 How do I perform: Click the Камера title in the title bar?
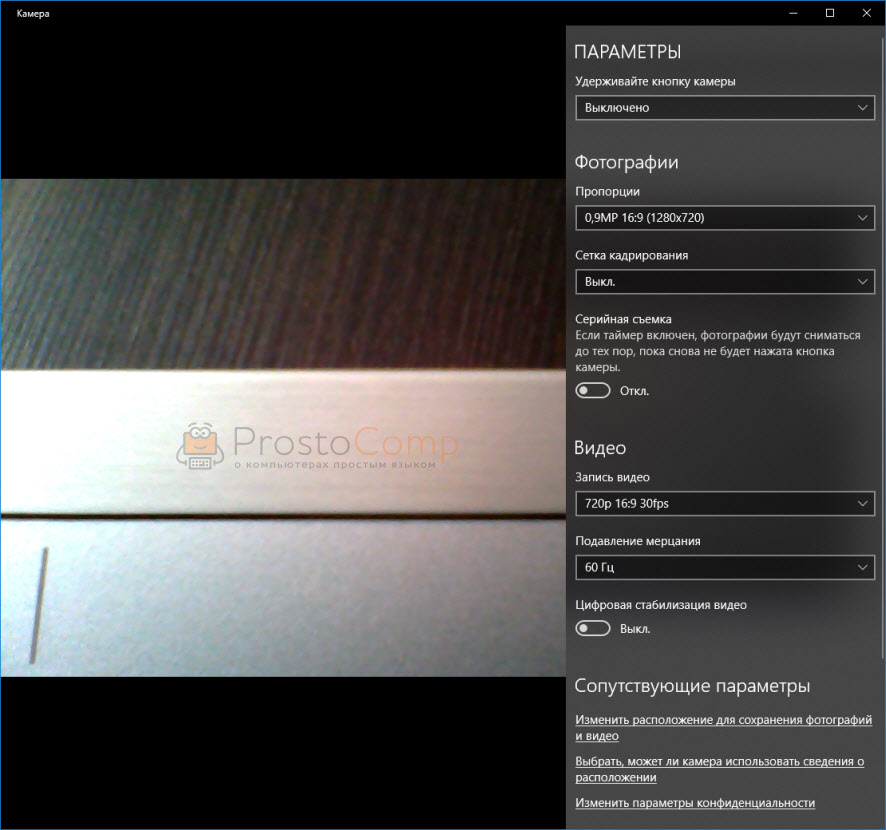(33, 14)
